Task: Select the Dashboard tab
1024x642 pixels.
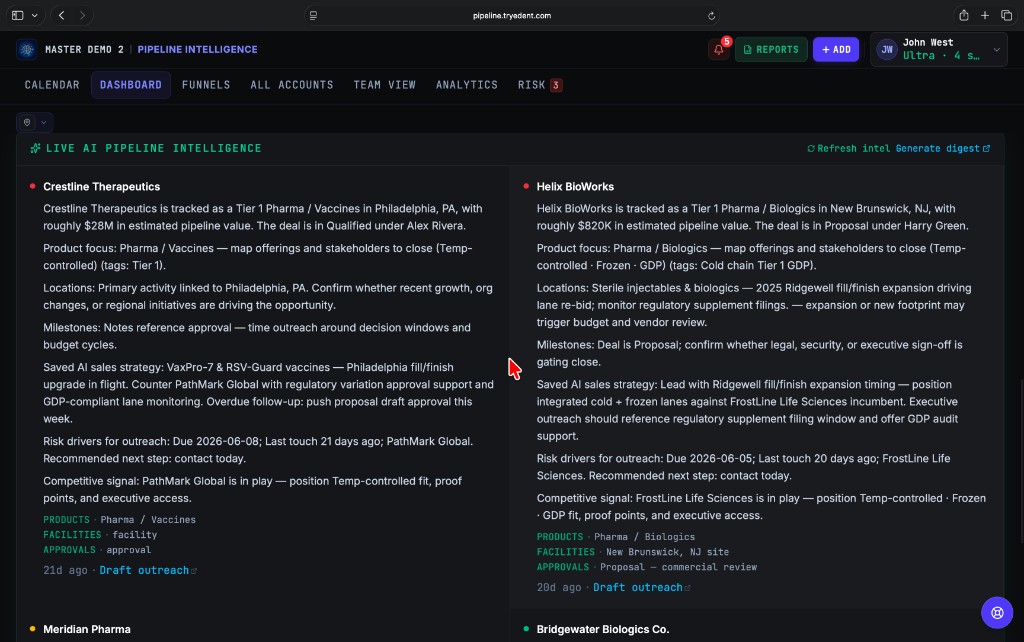Action: [131, 85]
